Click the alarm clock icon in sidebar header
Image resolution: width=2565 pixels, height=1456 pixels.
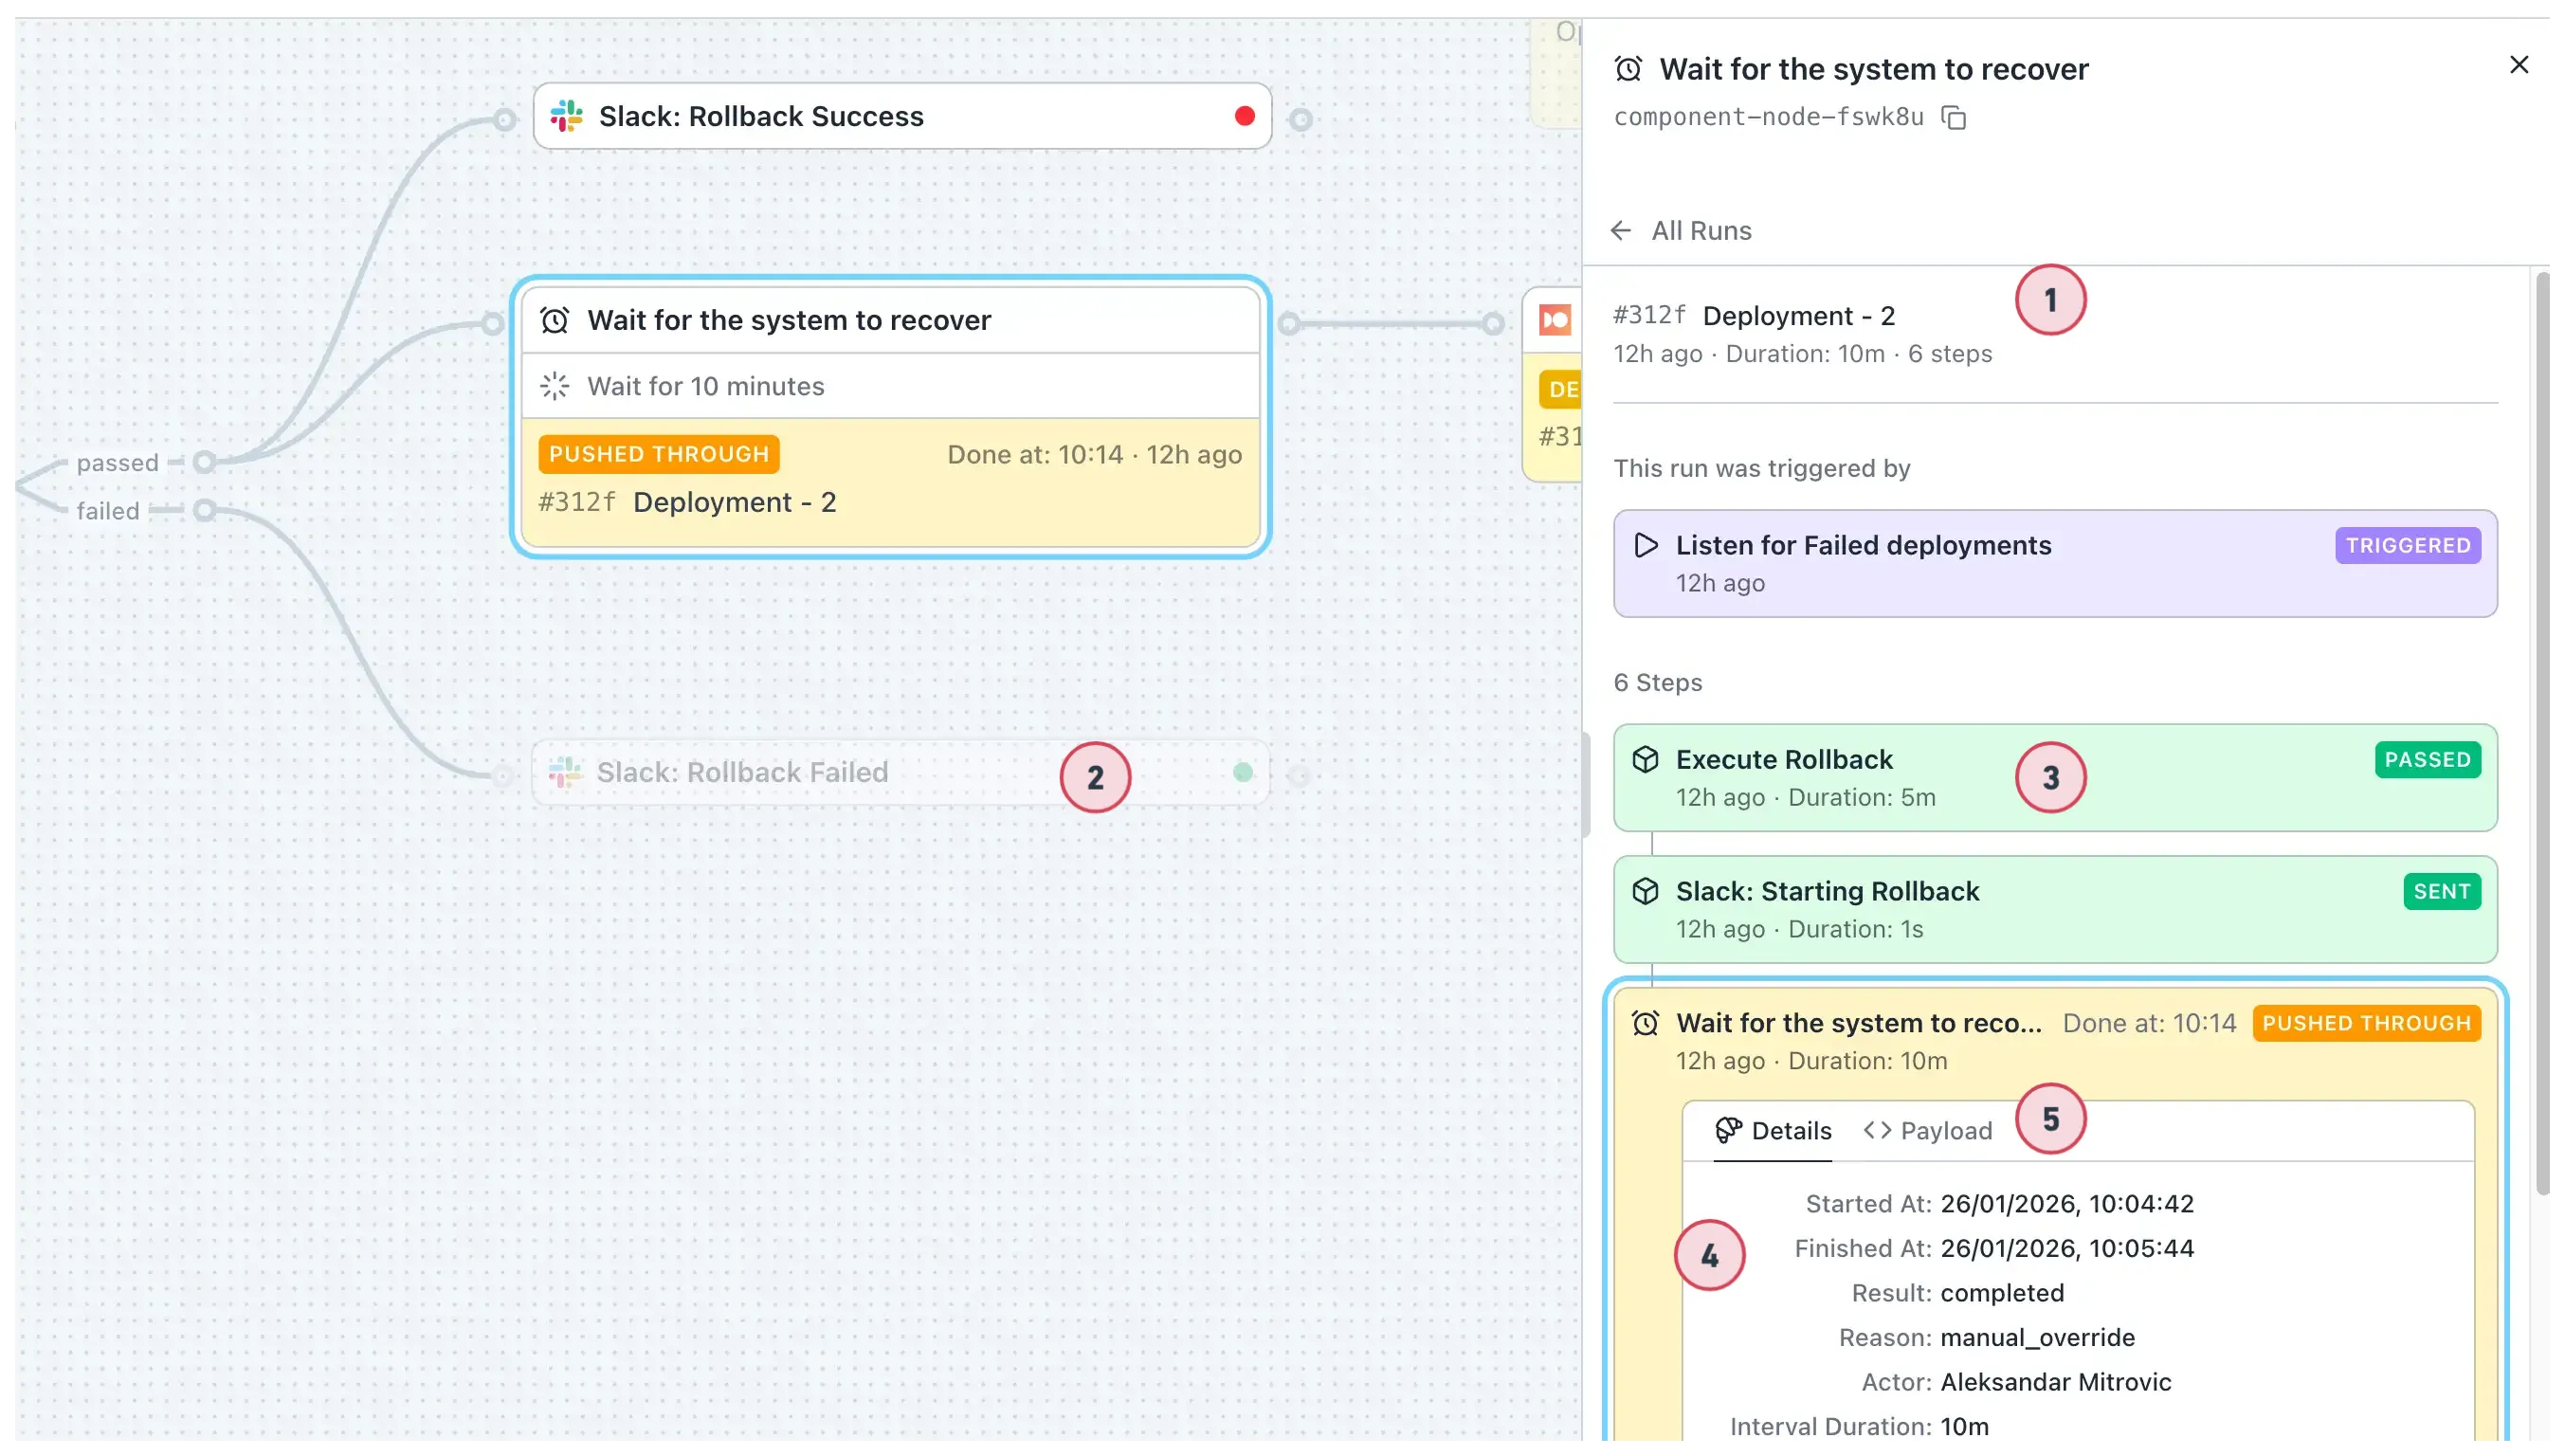coord(1628,69)
